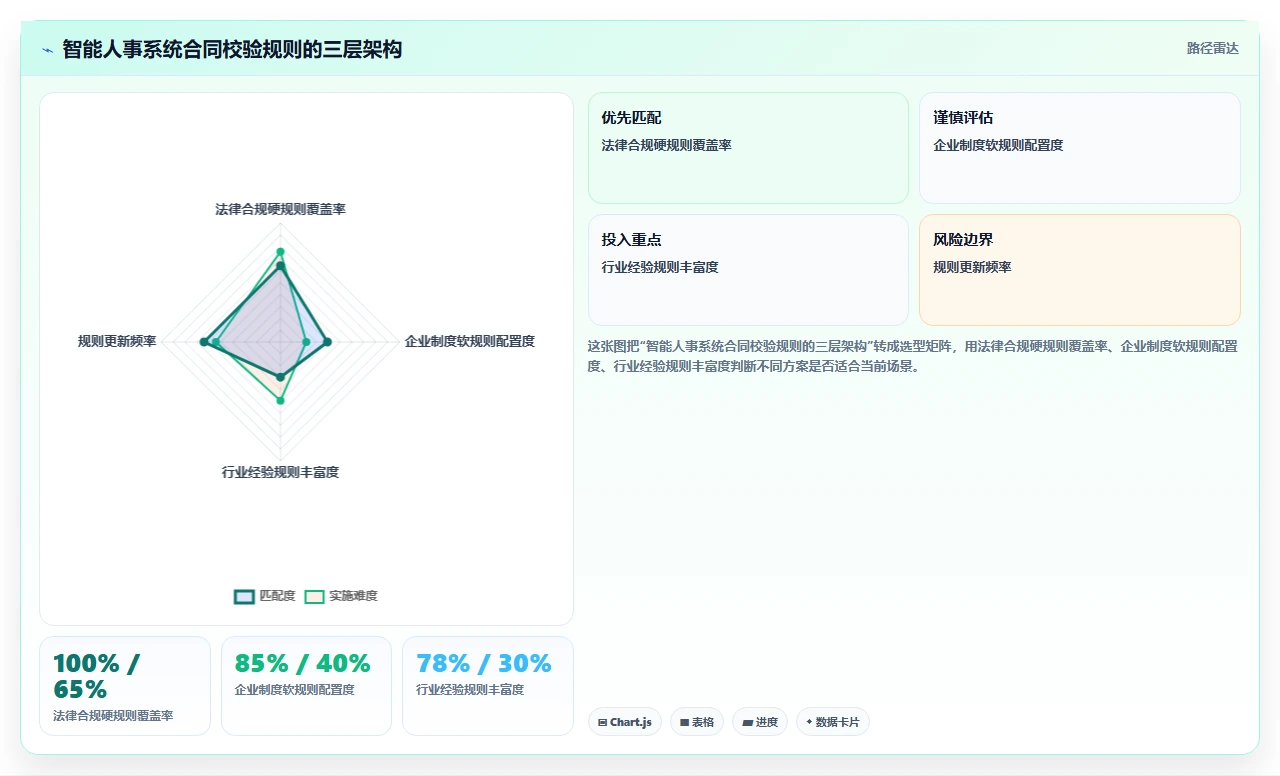Open the 优先匹配 card
The image size is (1280, 776).
[748, 148]
